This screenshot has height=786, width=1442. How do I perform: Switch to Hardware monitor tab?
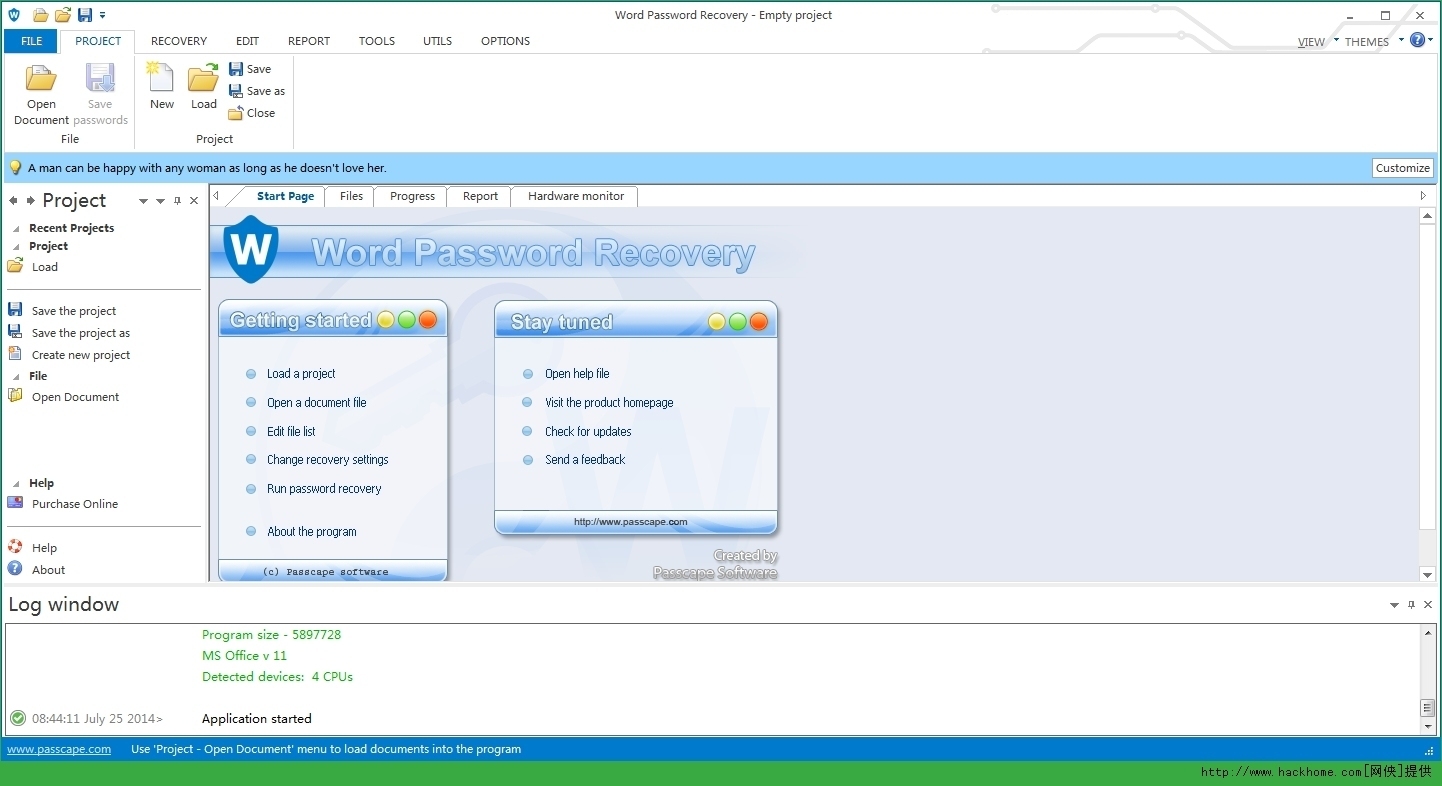(x=575, y=196)
